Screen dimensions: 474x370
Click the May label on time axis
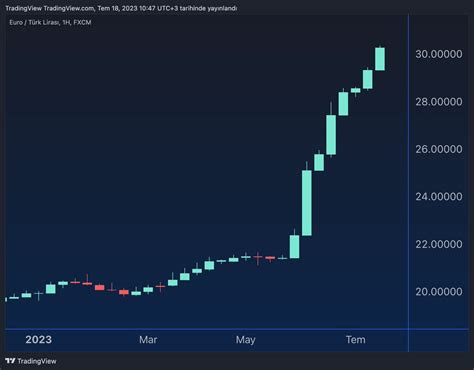246,340
